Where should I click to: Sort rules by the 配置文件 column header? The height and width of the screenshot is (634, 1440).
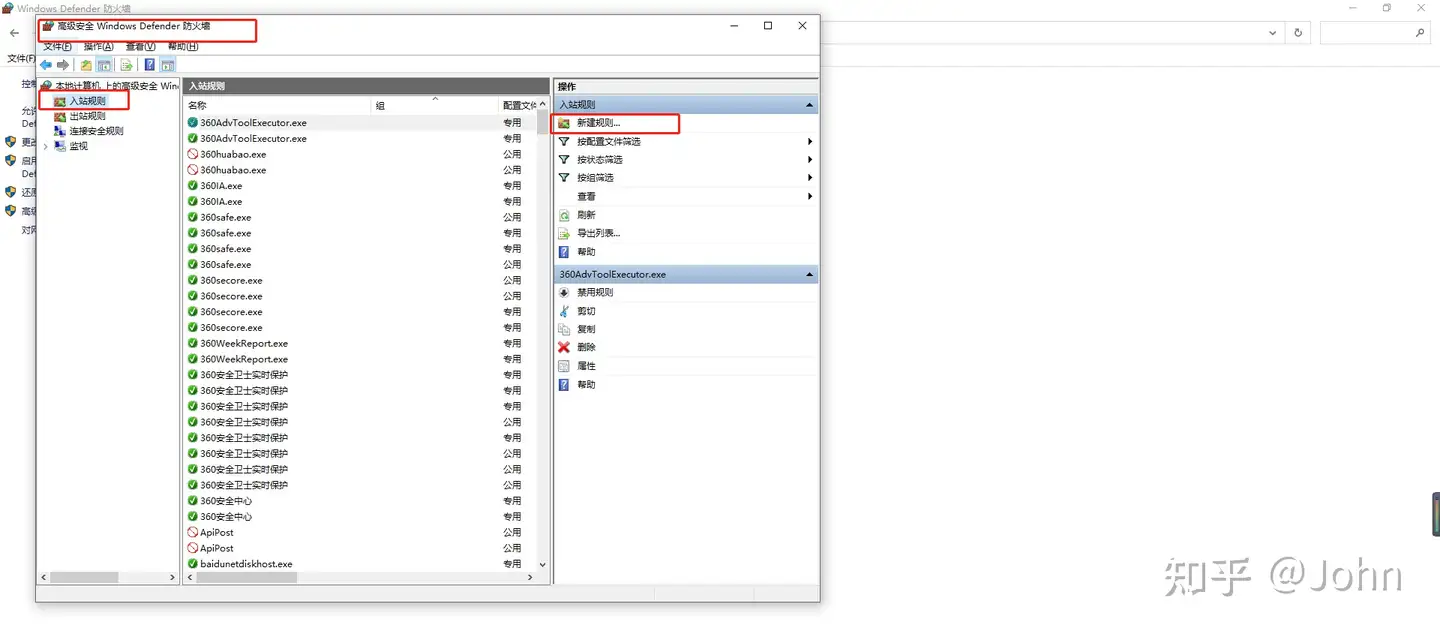518,105
